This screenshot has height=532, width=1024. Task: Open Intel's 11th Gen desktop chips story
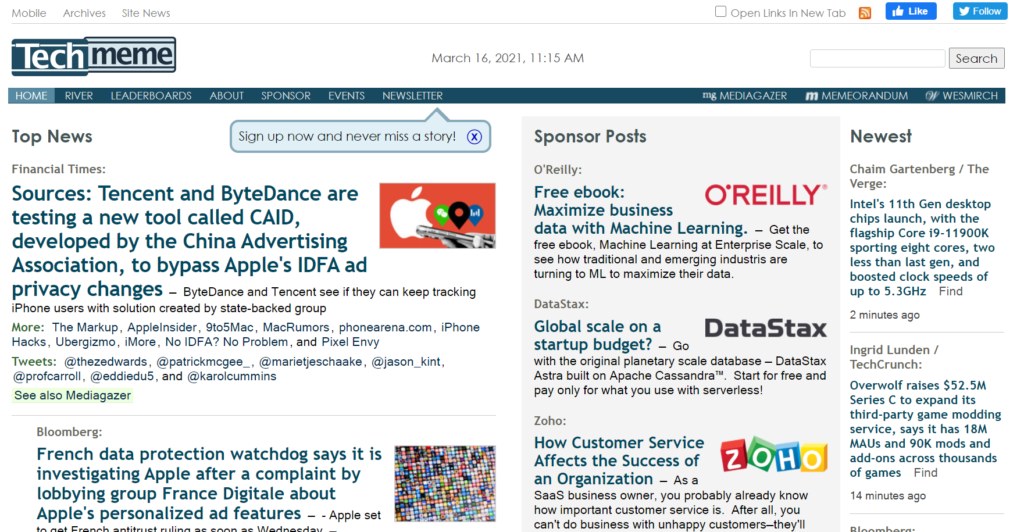[921, 247]
